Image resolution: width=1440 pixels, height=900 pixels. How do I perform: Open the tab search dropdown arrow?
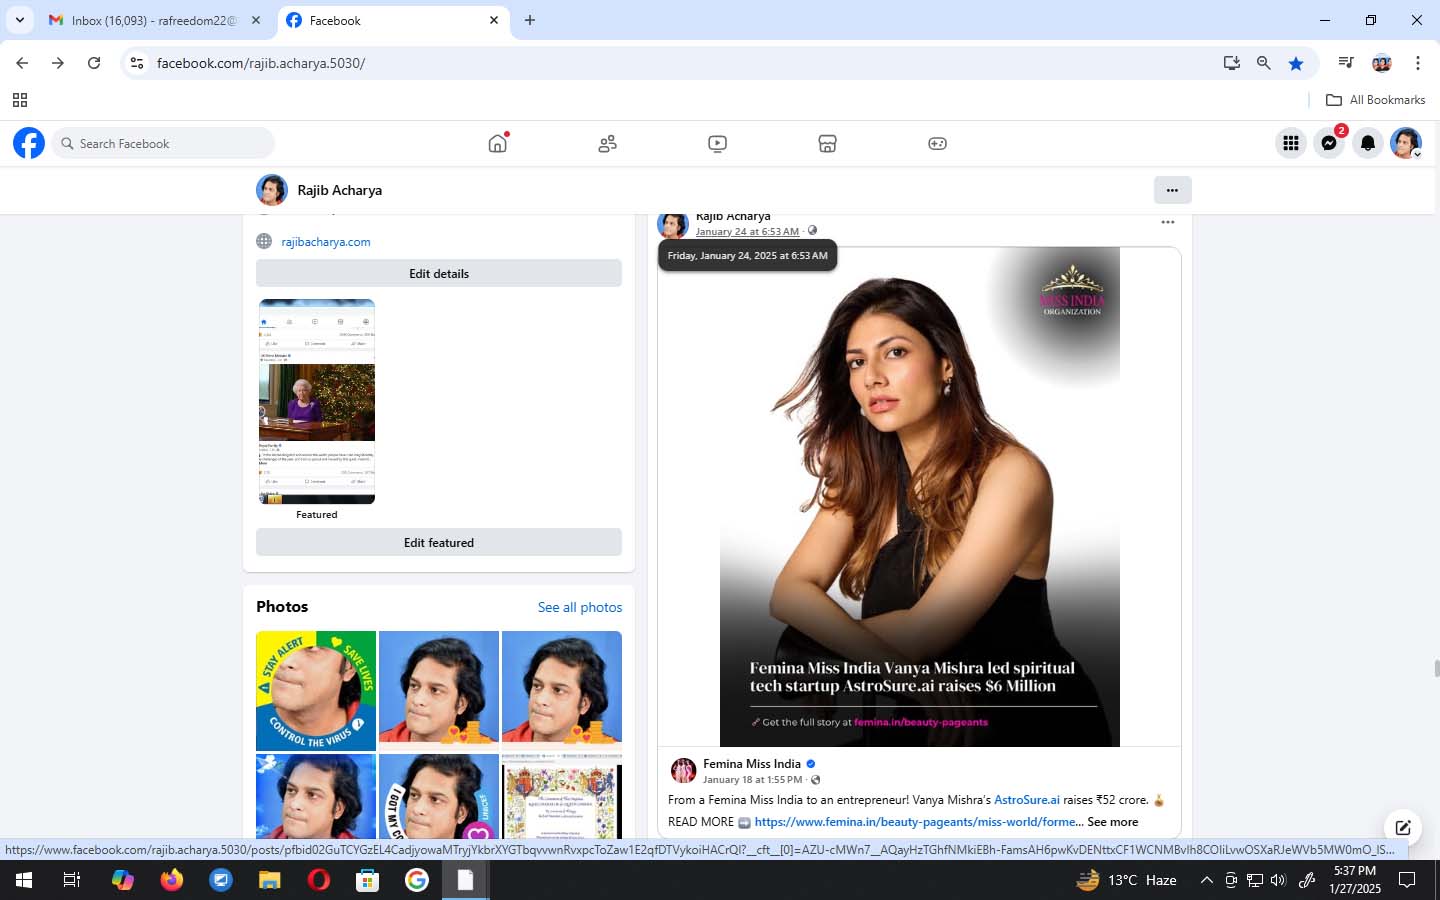[19, 20]
